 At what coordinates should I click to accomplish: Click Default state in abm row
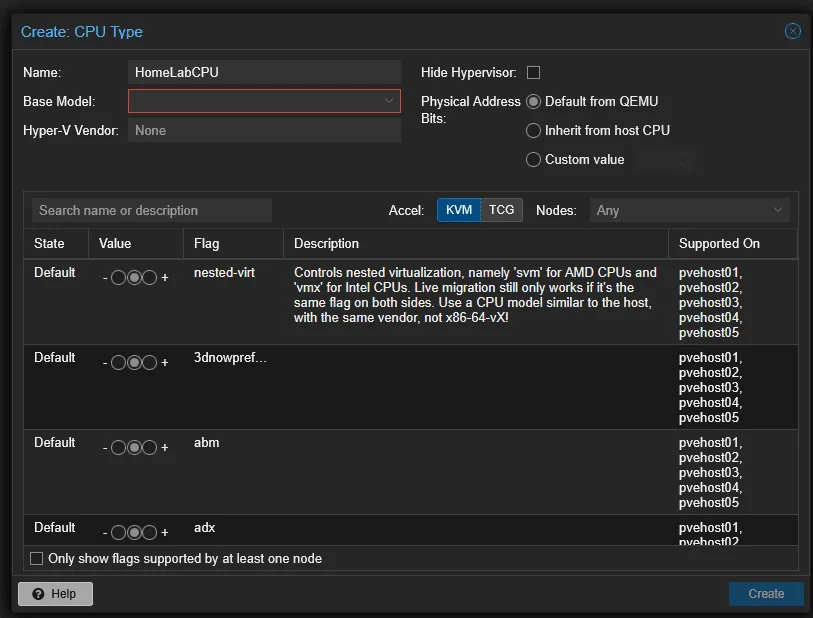pyautogui.click(x=54, y=442)
